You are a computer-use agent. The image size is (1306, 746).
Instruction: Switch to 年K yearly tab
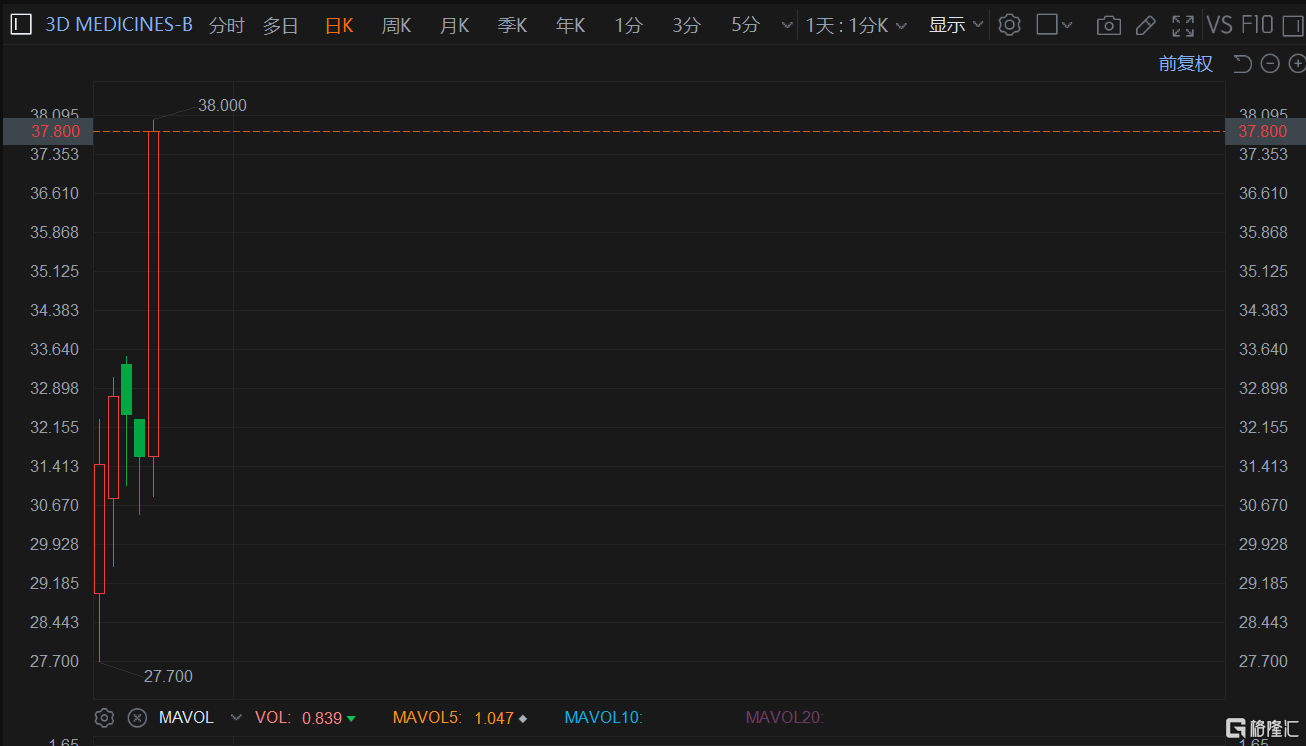(570, 26)
